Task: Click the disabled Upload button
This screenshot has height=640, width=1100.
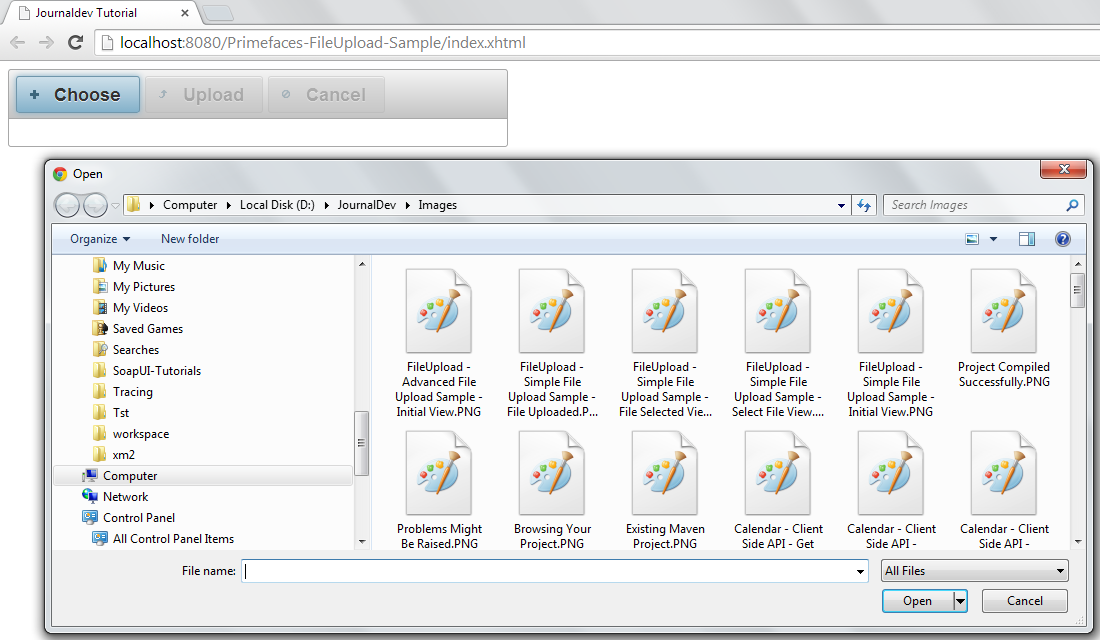Action: (203, 95)
